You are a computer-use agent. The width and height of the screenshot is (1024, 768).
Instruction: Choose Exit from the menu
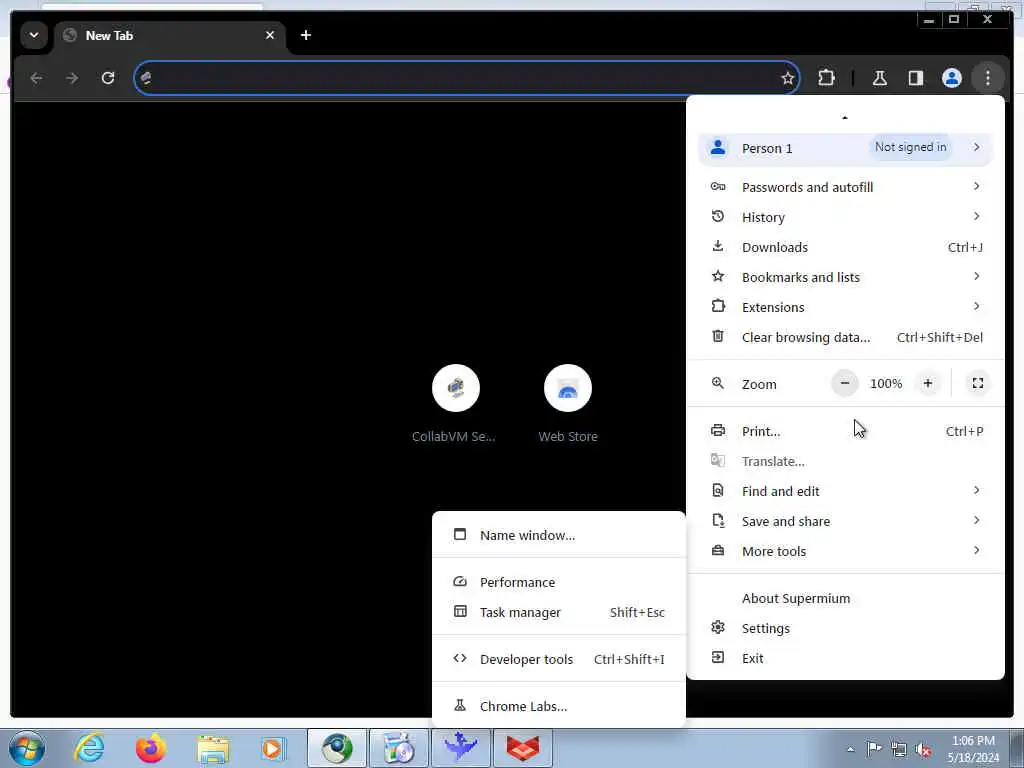click(845, 659)
